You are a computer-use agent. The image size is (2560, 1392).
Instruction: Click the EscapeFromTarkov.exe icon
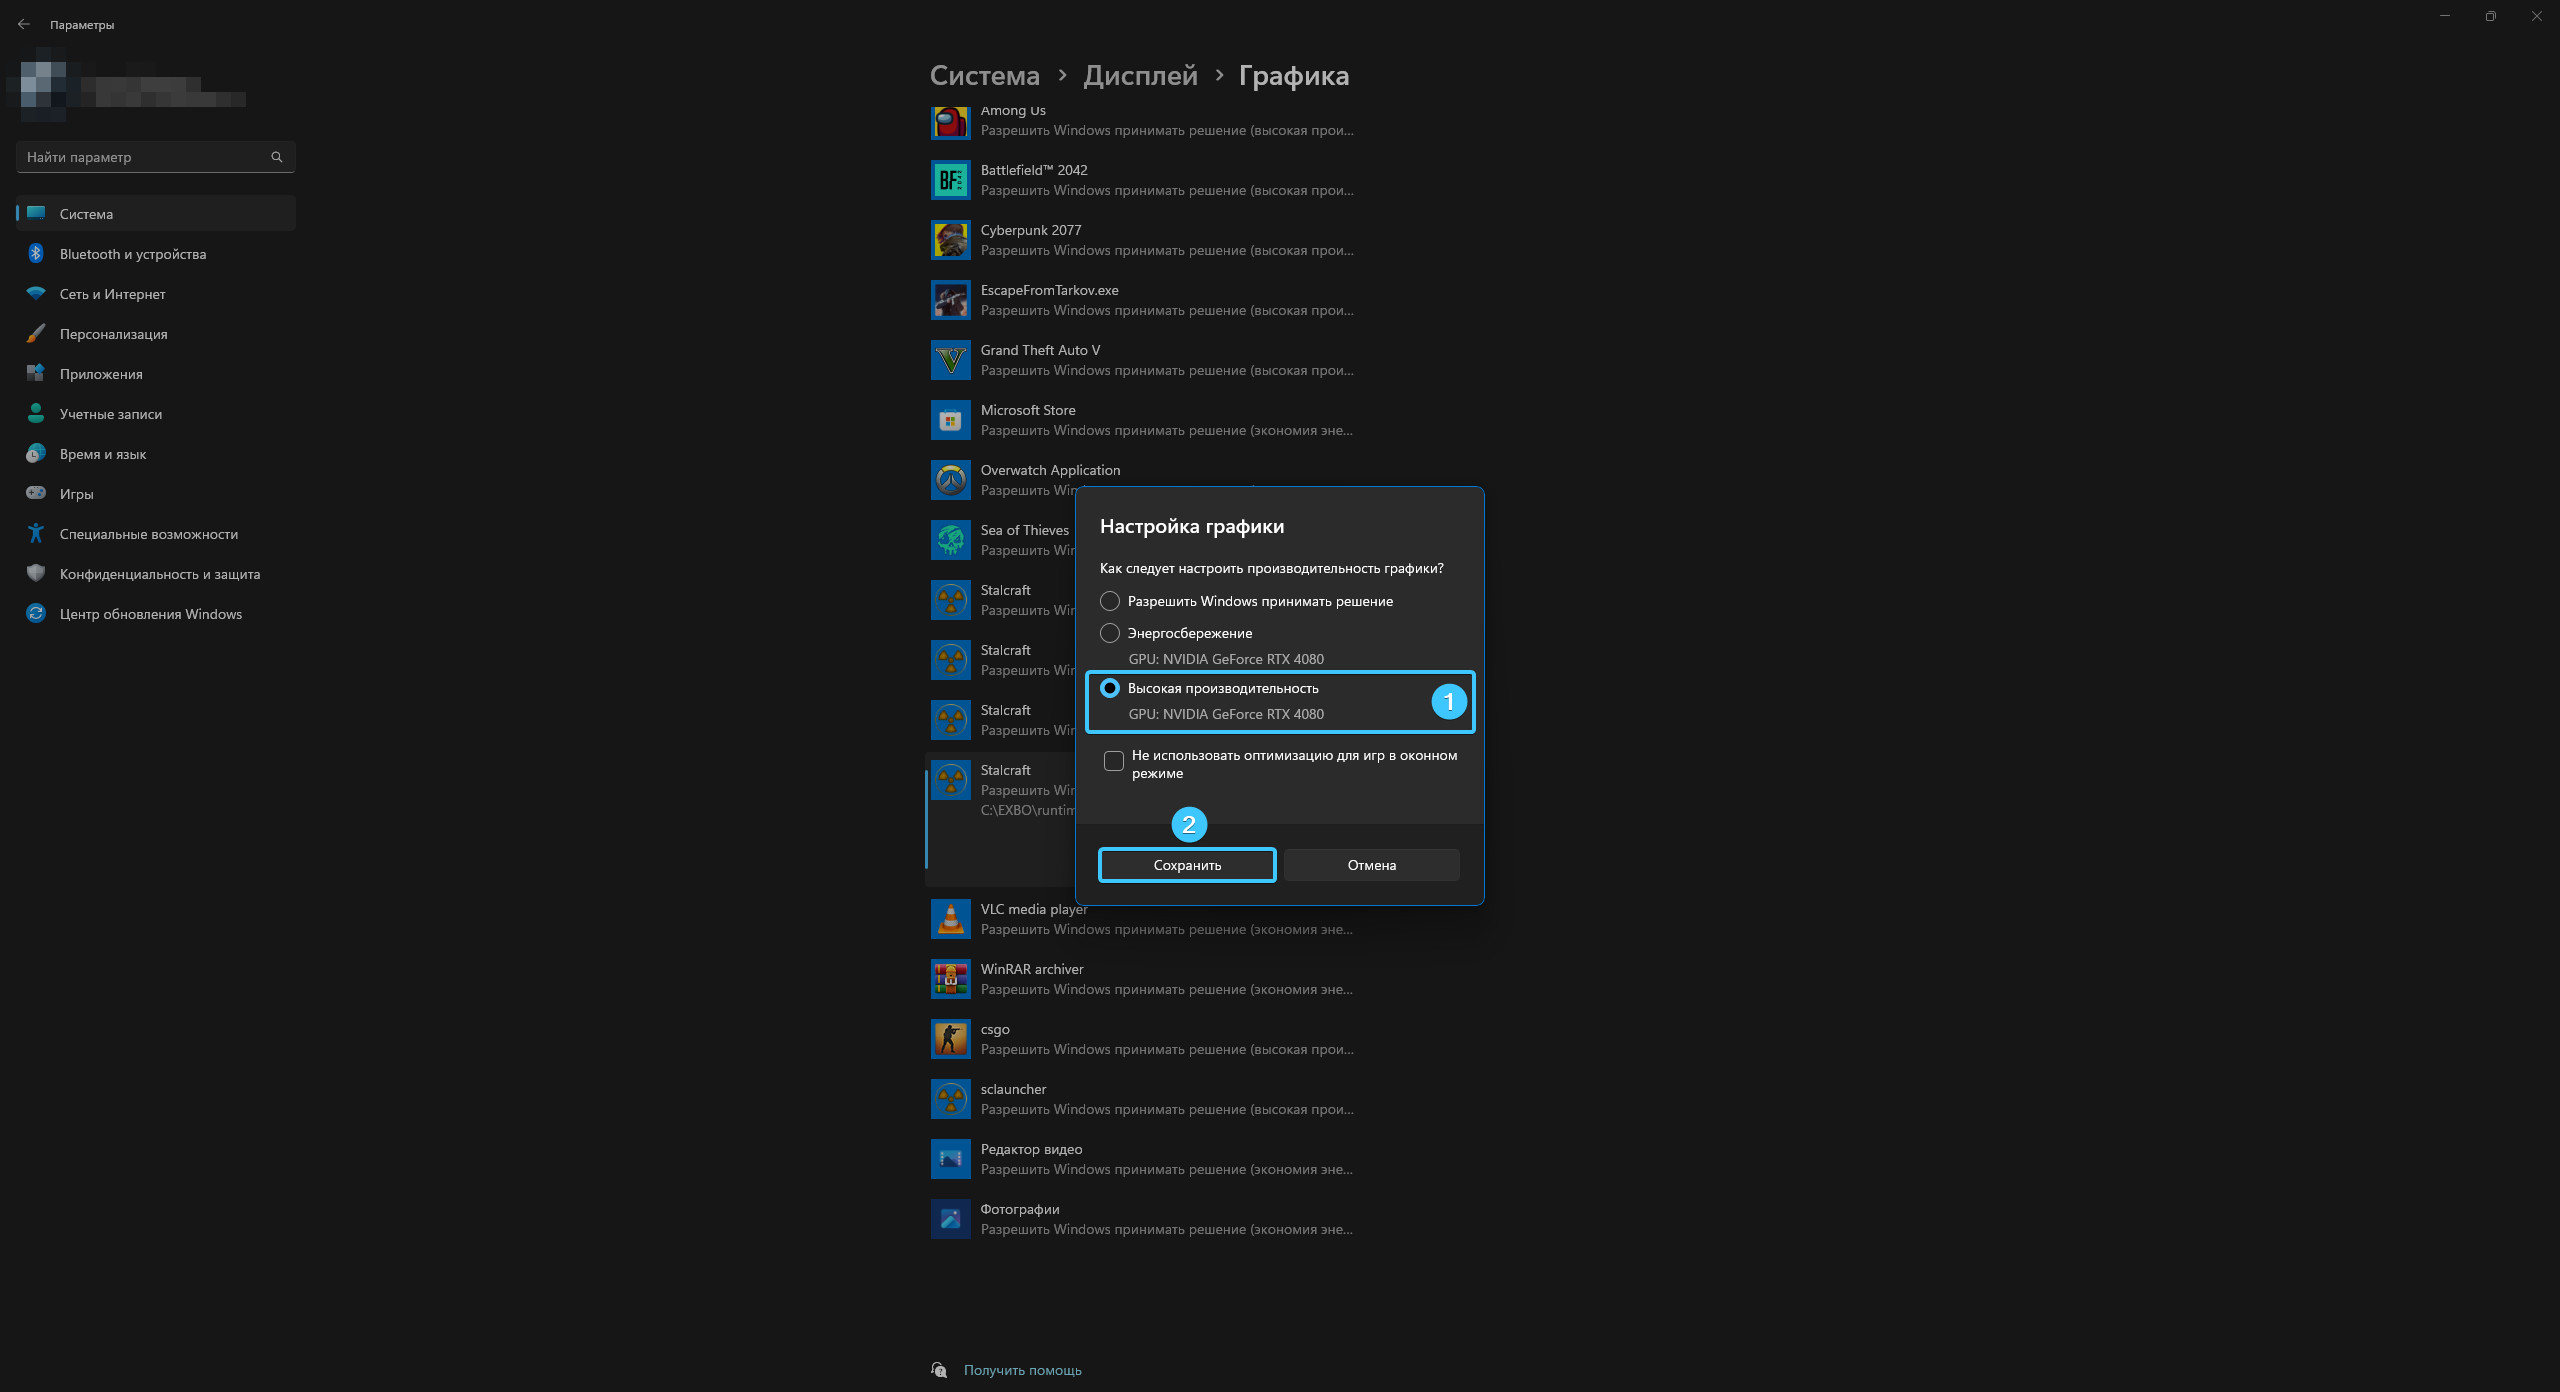pos(950,301)
